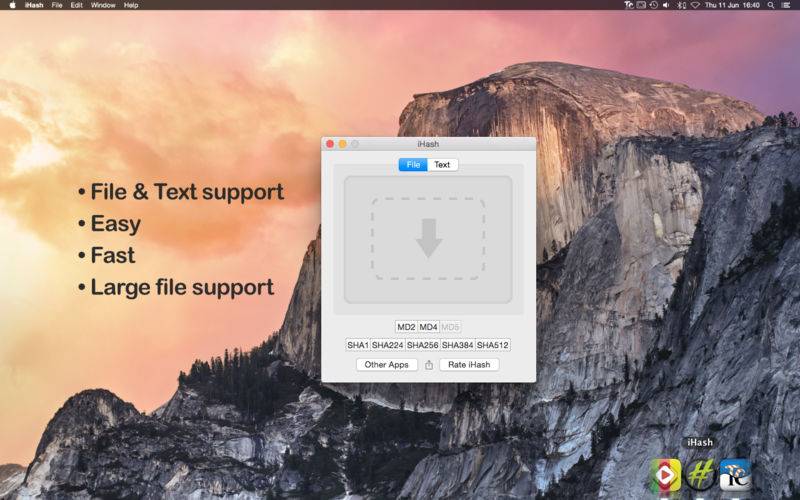
Task: Click the Other Apps button
Action: pos(387,365)
